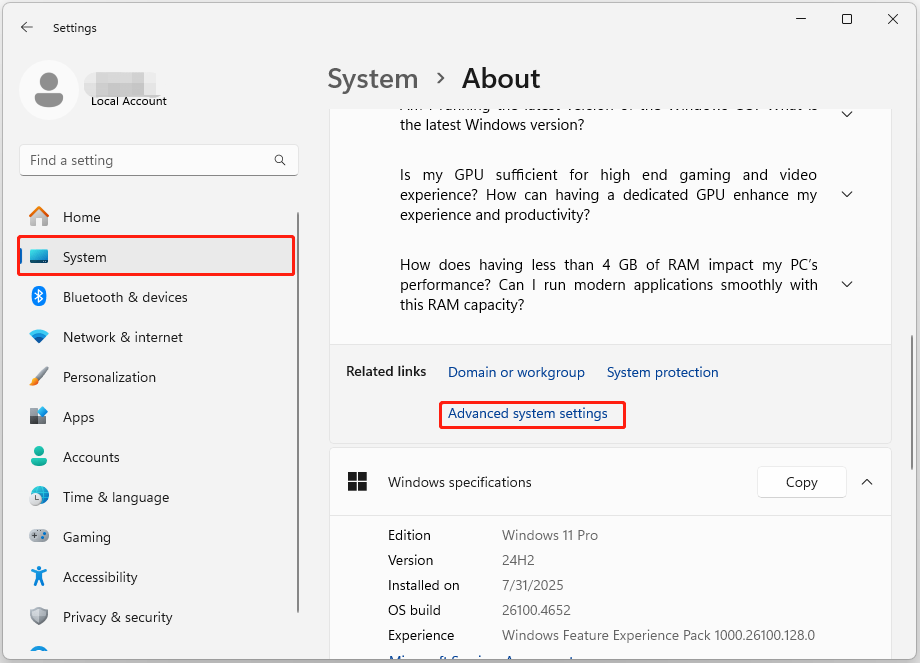This screenshot has width=920, height=663.
Task: Click the user account avatar icon
Action: point(49,90)
